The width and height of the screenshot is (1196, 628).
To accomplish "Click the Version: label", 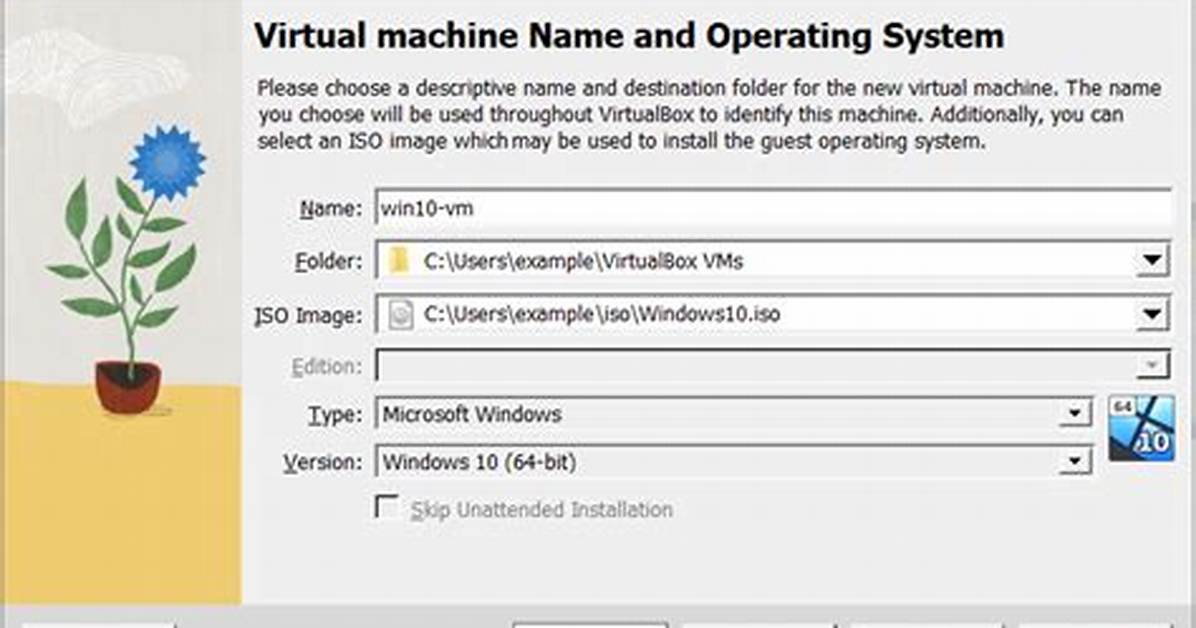I will pyautogui.click(x=323, y=462).
